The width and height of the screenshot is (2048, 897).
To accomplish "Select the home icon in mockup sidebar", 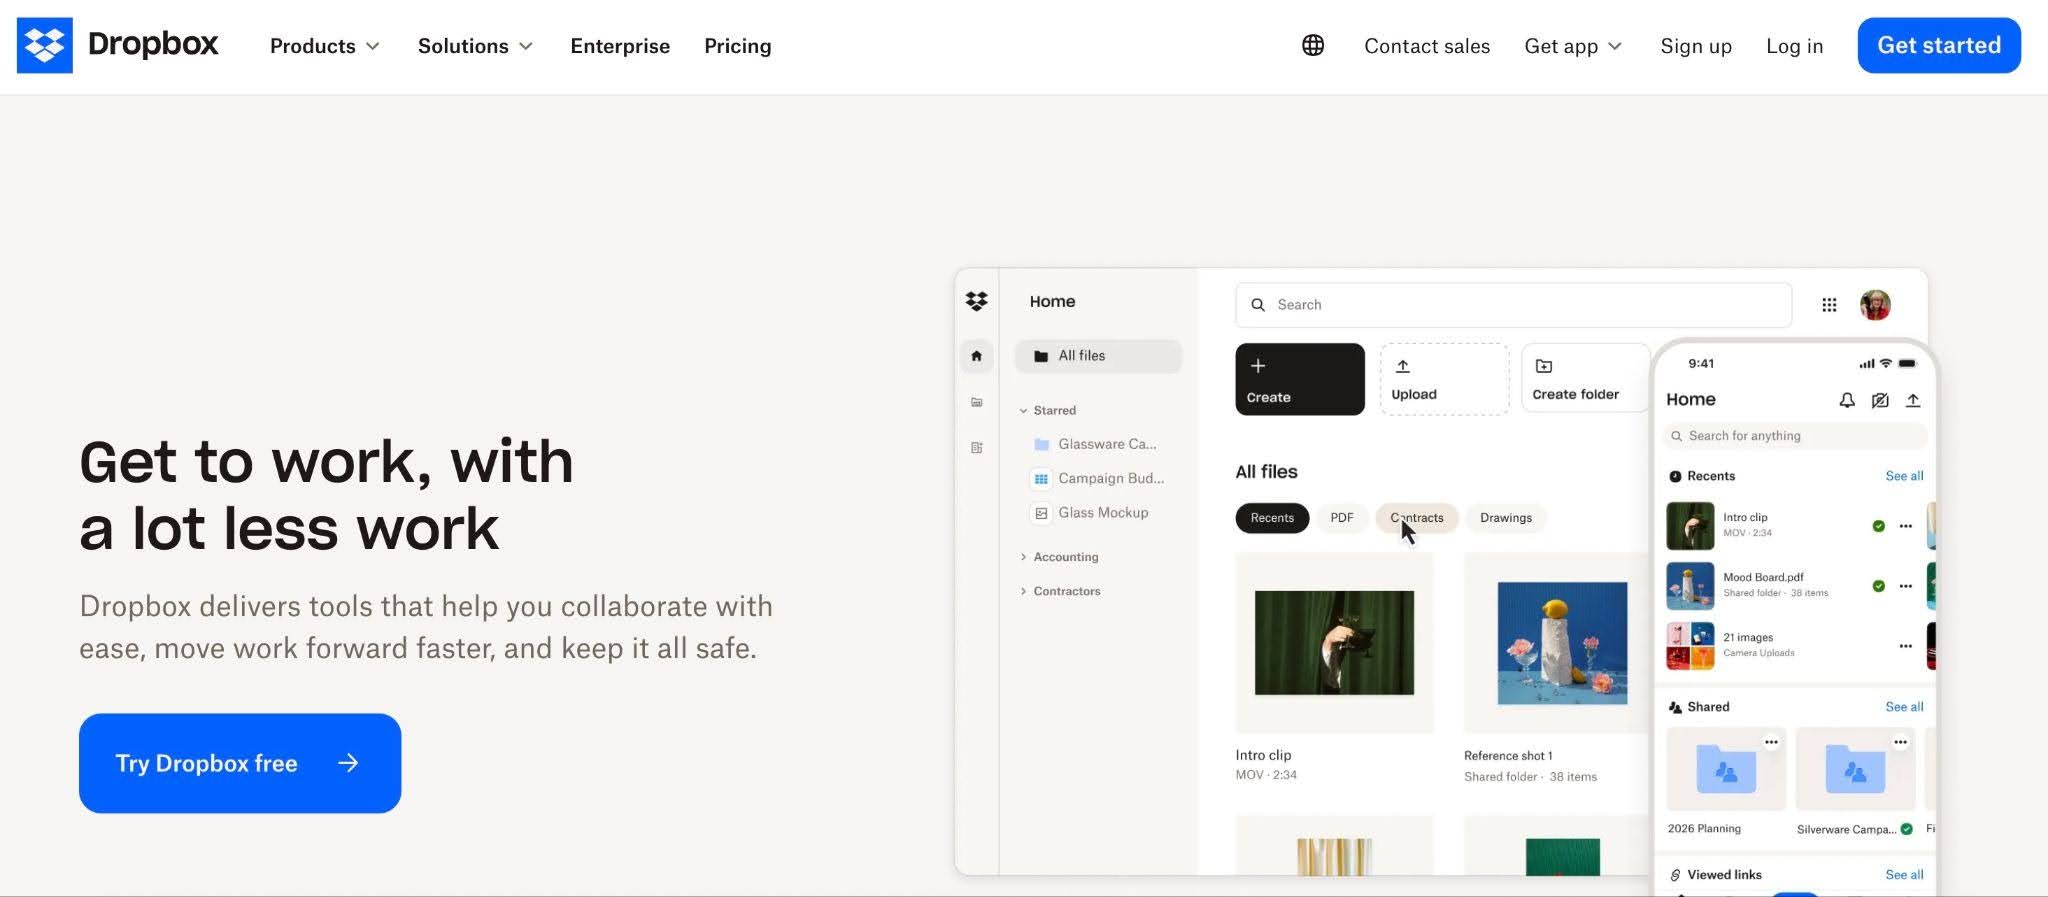I will (x=977, y=356).
